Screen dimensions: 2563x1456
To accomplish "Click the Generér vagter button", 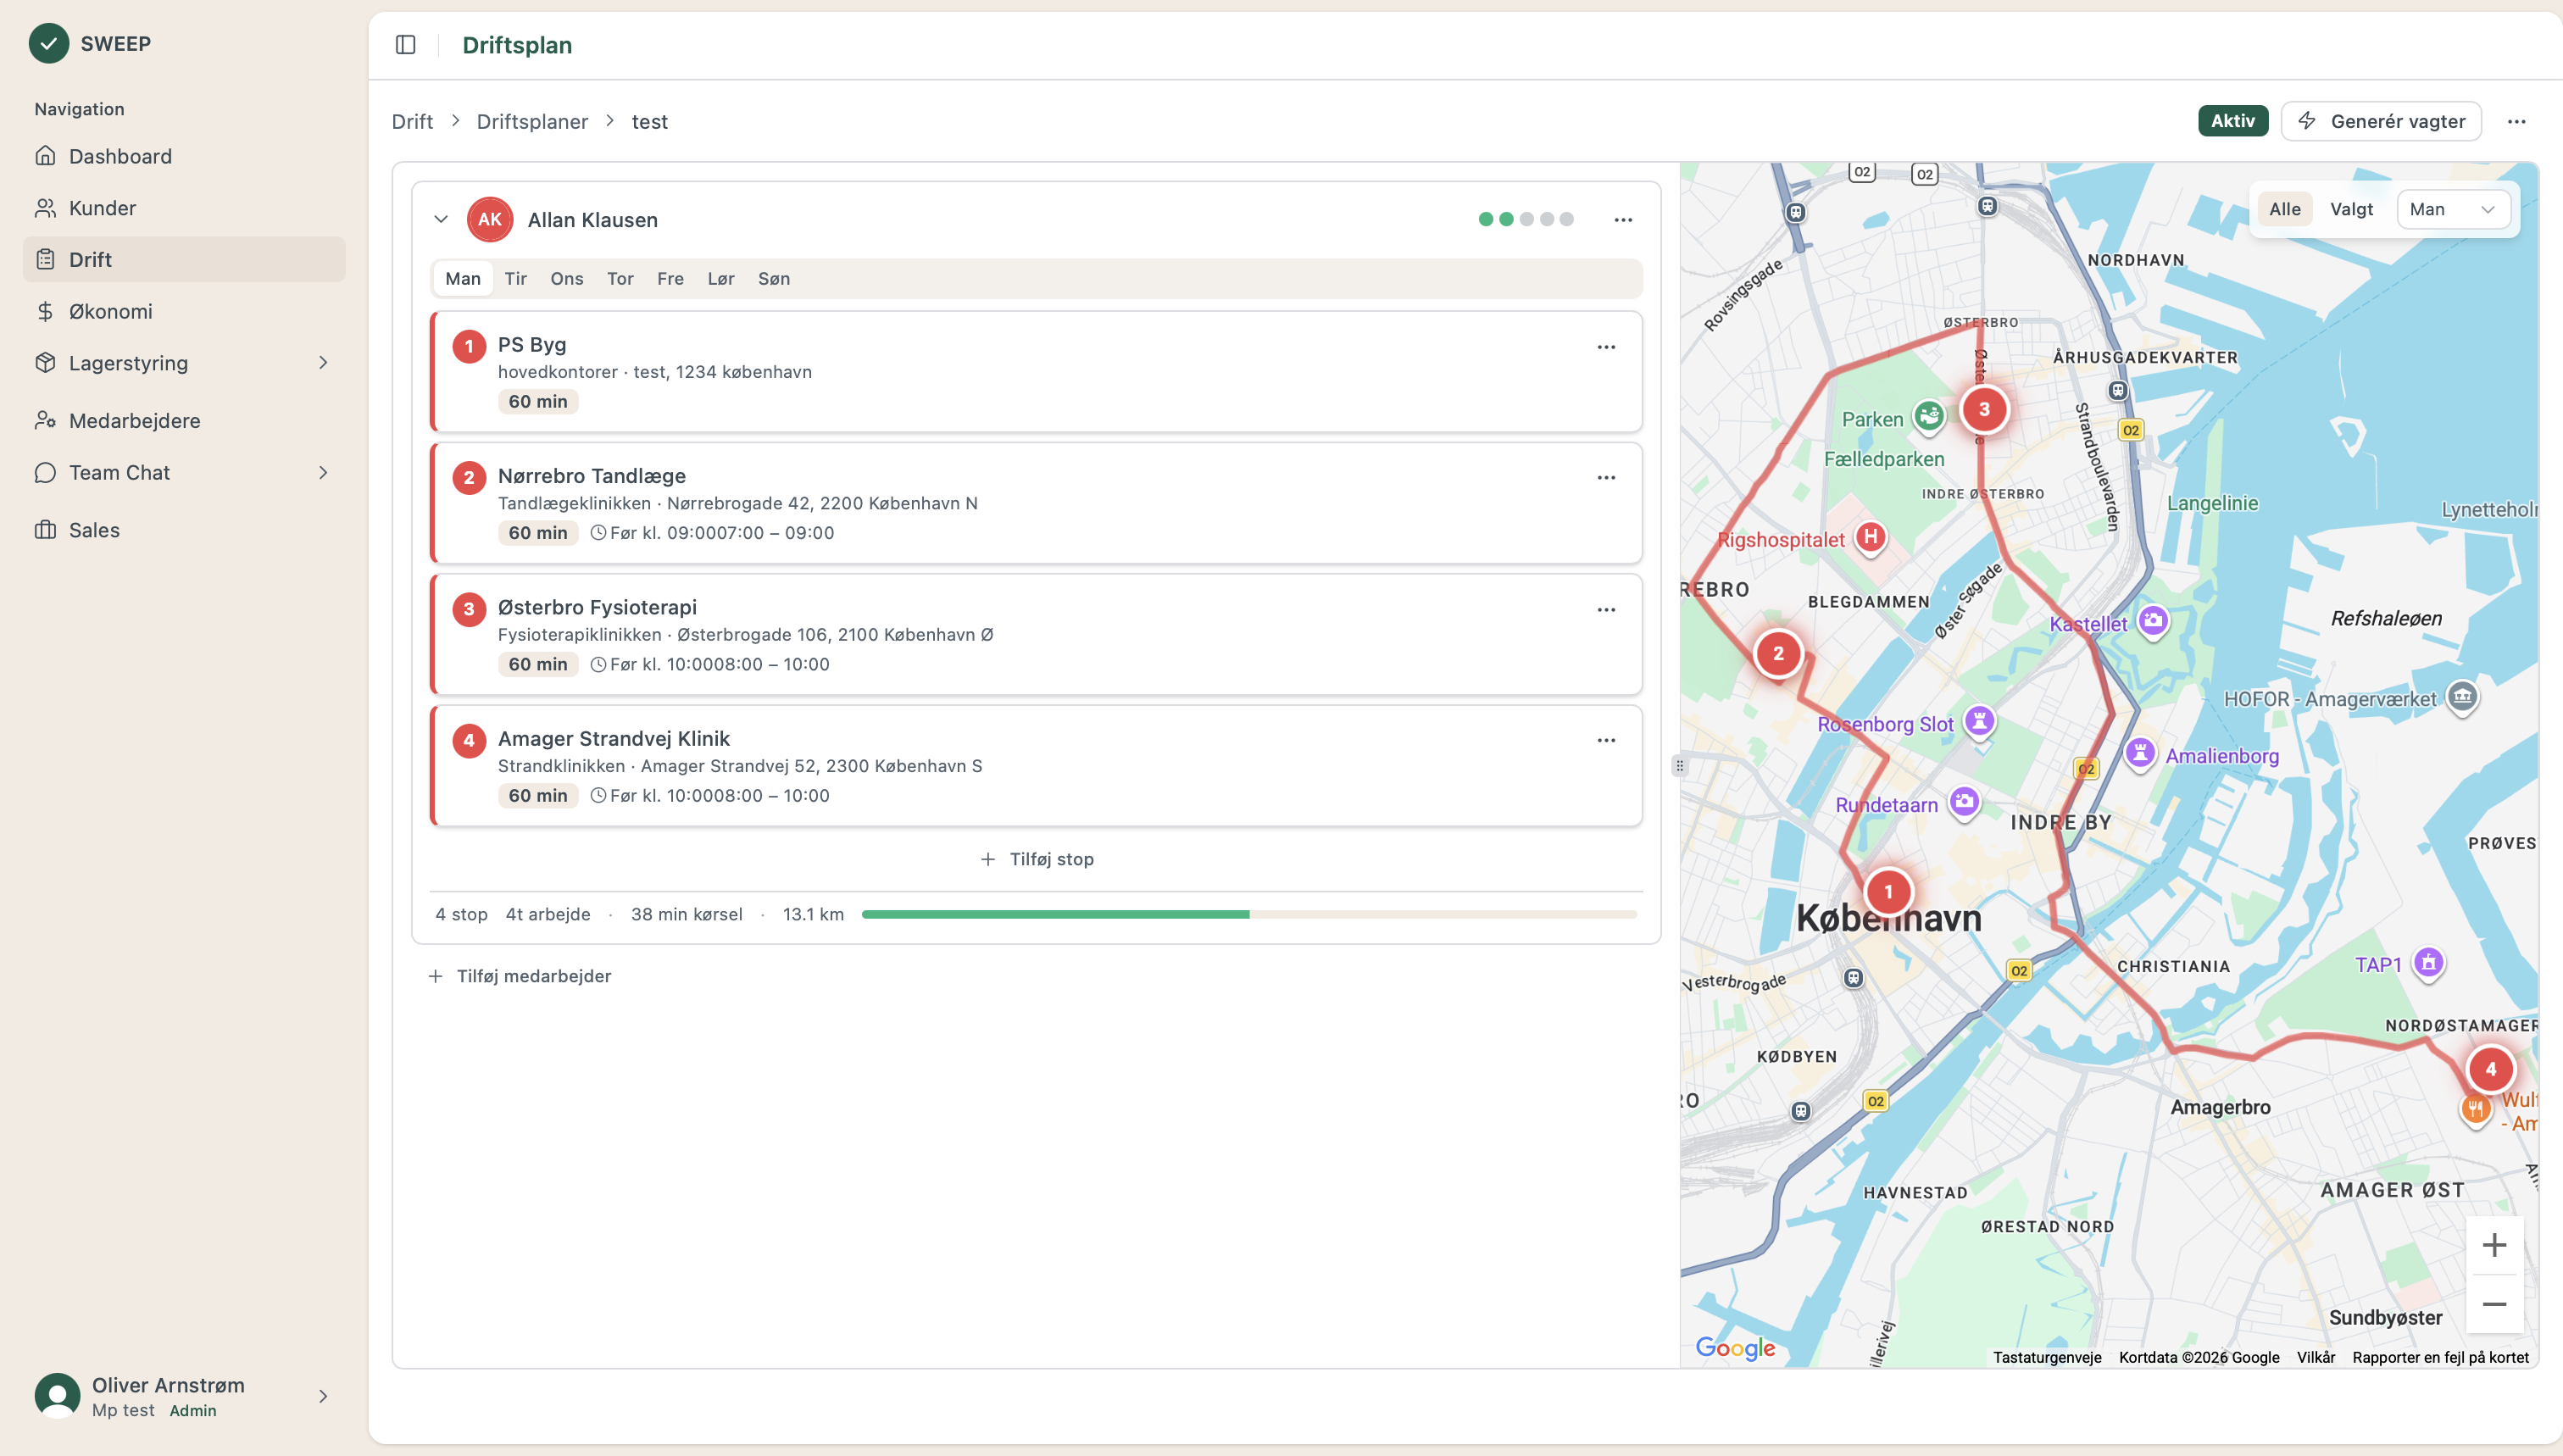I will 2381,121.
